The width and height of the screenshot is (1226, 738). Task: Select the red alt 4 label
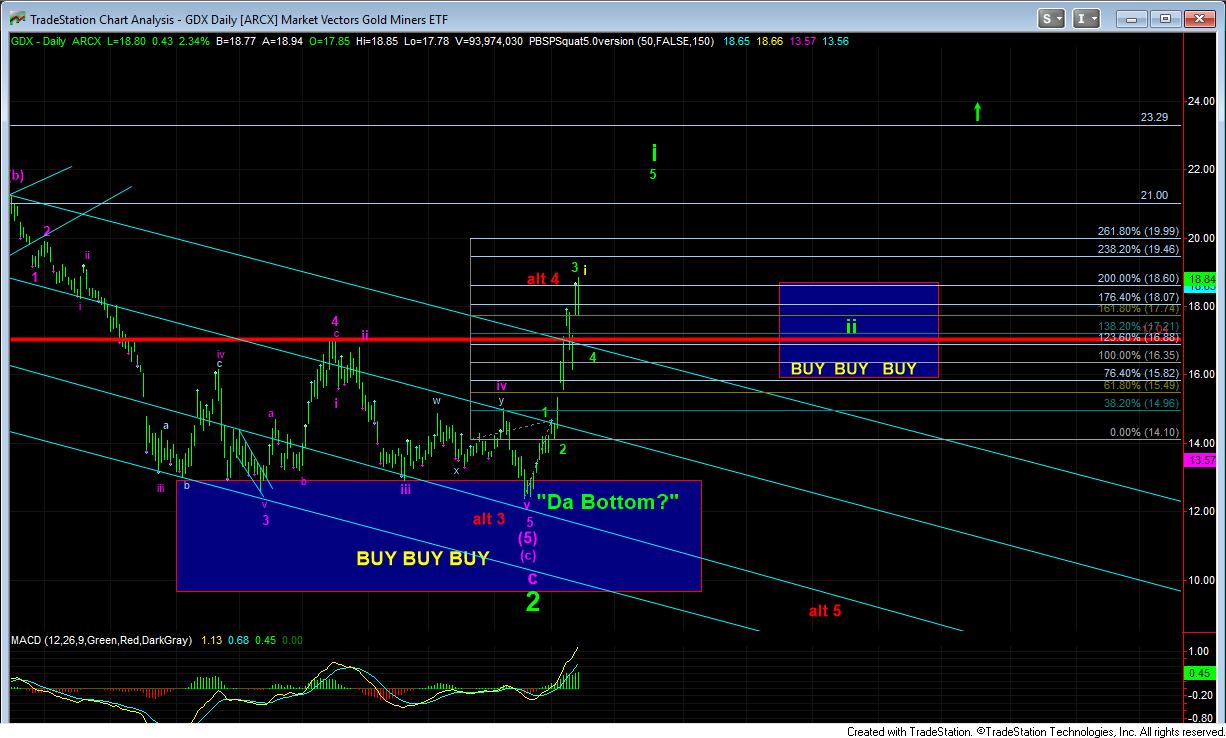pos(543,279)
